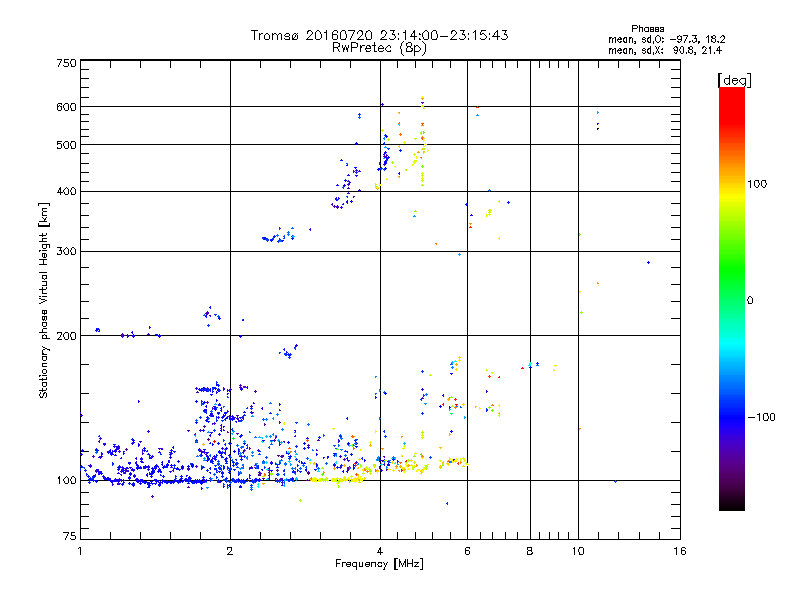Click the "mean, sd,X: 90.8, 21.4" line
800x600 pixels.
pos(665,50)
